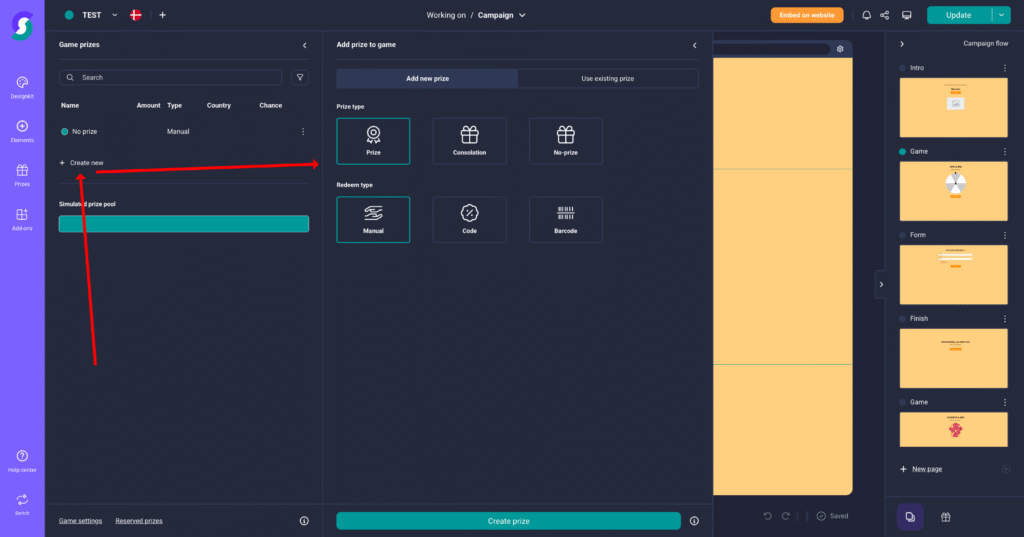The width and height of the screenshot is (1024, 537).
Task: Collapse the Add prize to game panel
Action: coord(695,45)
